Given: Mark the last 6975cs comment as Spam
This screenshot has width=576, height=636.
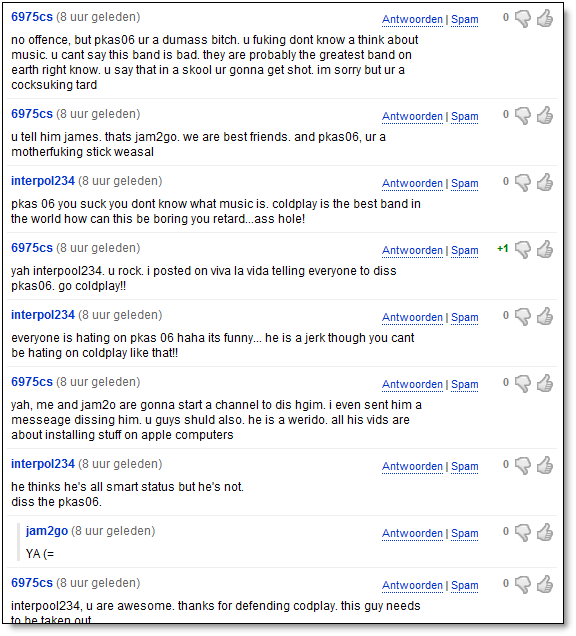Looking at the screenshot, I should click(465, 586).
